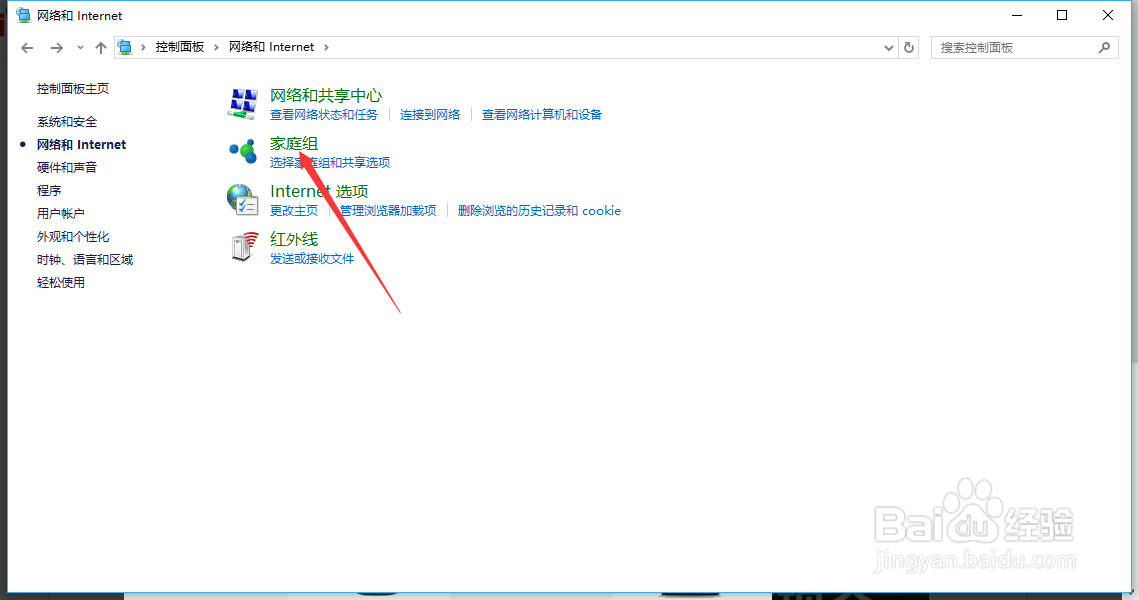Click the HomeGroup (家庭组) colored spheres icon
1139x600 pixels.
click(x=243, y=151)
